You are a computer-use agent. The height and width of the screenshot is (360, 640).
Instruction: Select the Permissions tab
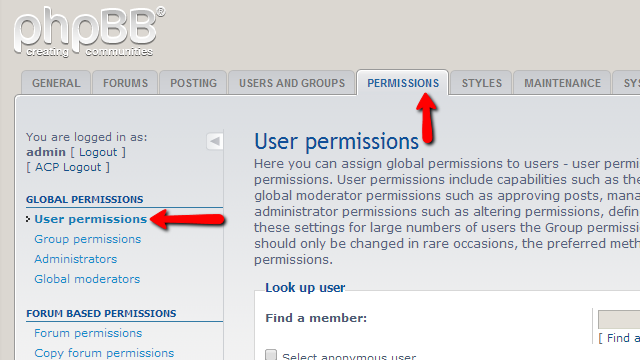click(403, 83)
